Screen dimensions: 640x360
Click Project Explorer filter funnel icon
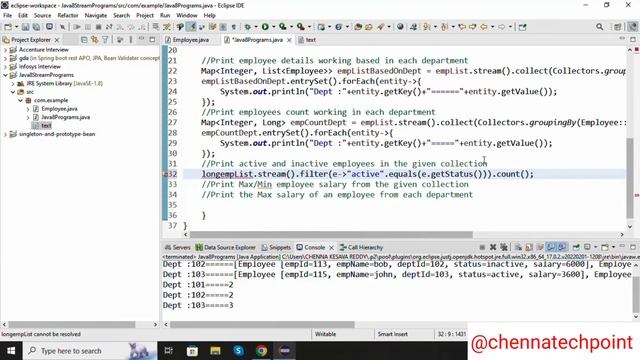tap(105, 40)
